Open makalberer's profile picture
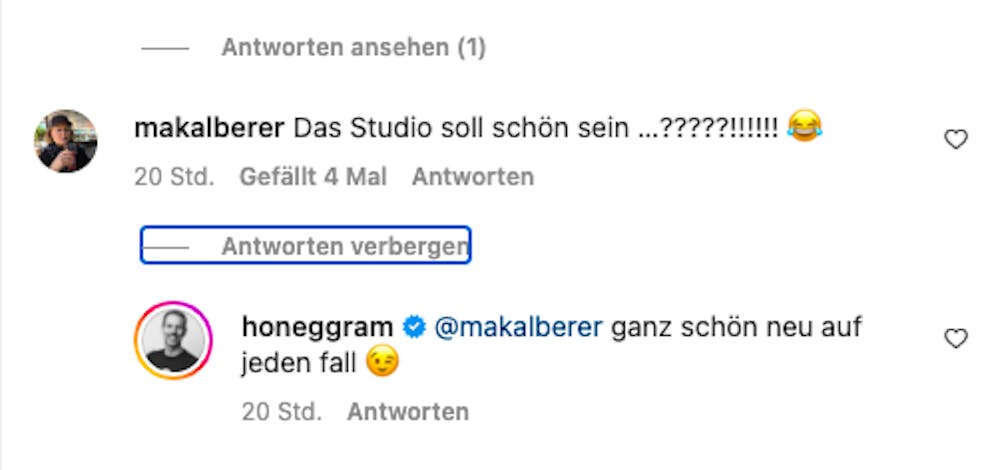The height and width of the screenshot is (470, 994). [65, 141]
